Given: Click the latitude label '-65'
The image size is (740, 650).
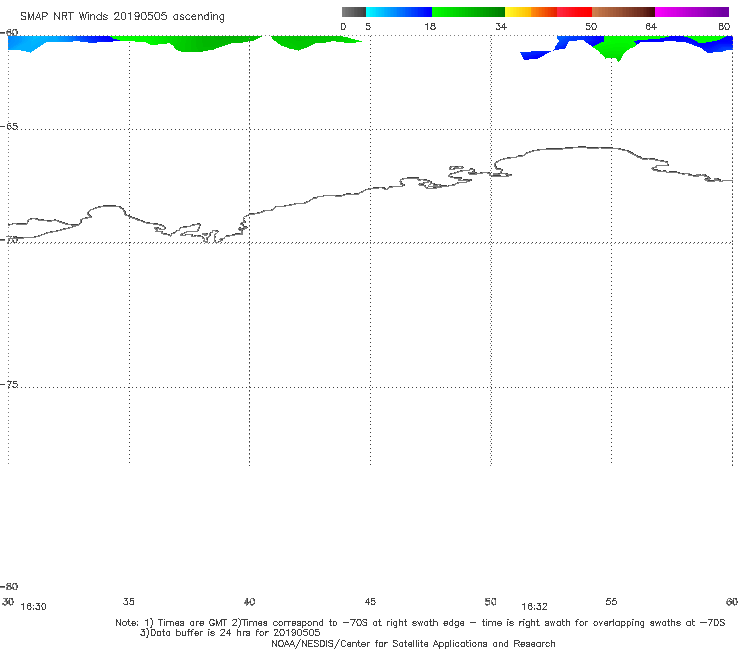Looking at the screenshot, I should [x=9, y=127].
